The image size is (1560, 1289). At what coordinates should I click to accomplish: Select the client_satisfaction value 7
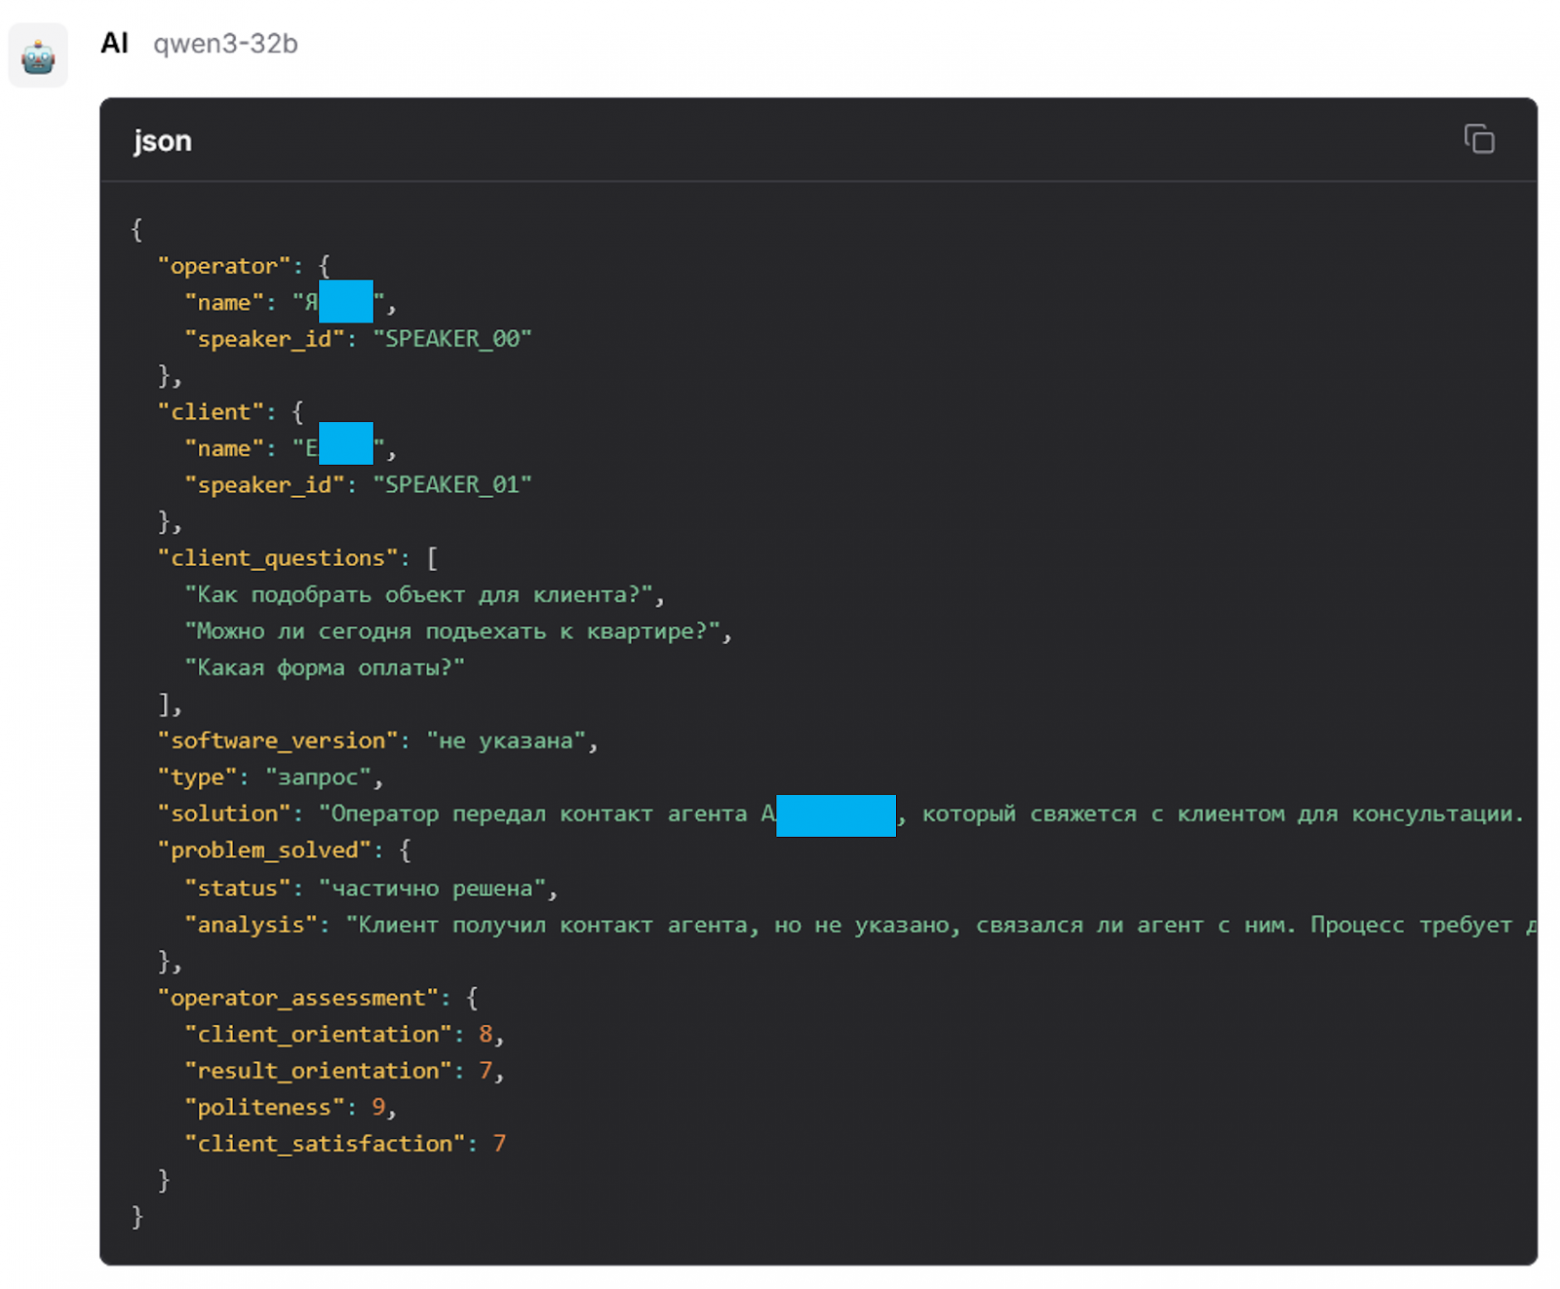pyautogui.click(x=499, y=1144)
